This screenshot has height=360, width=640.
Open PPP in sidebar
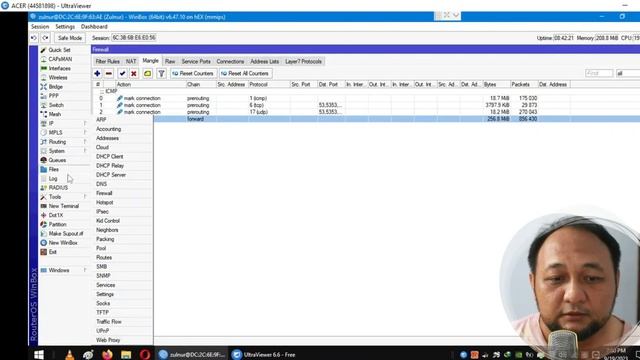coord(53,96)
